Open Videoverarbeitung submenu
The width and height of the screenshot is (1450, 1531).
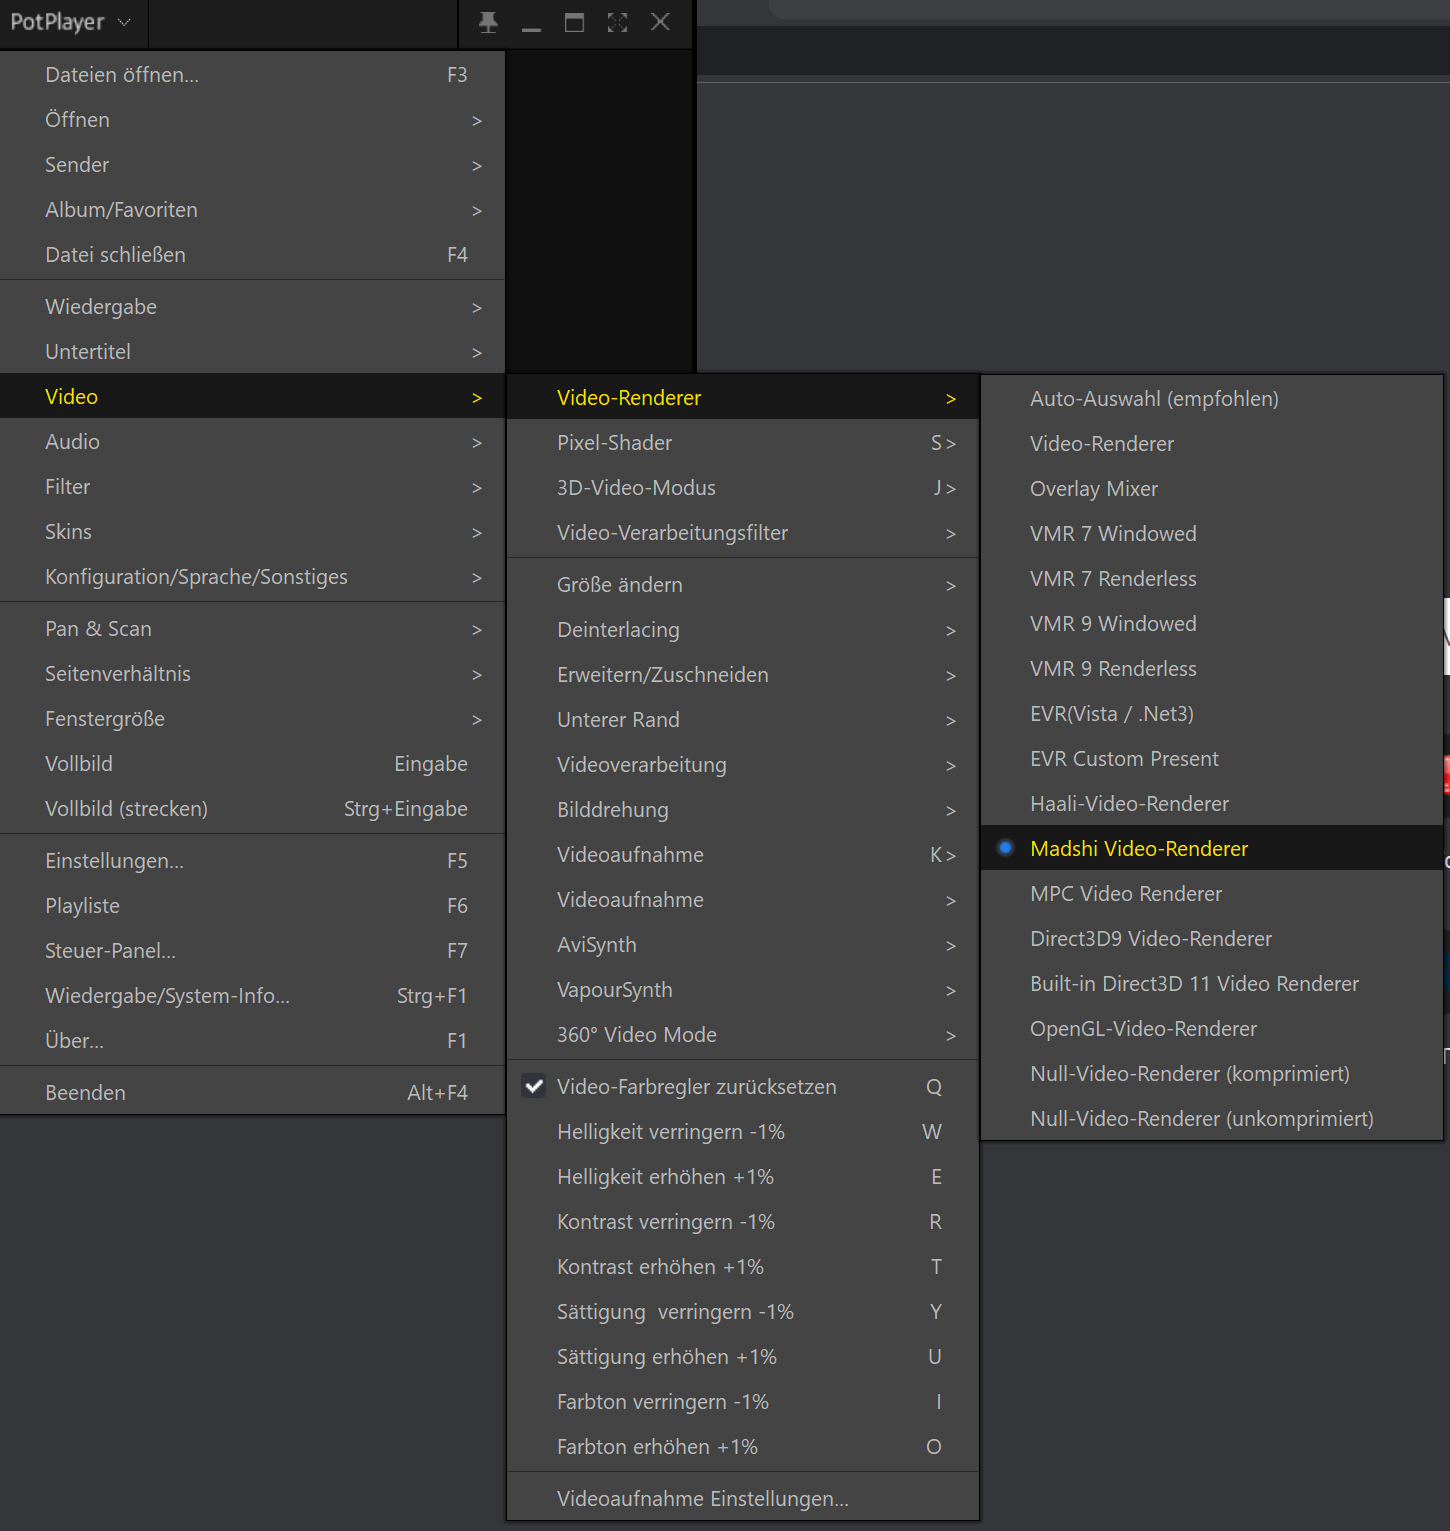click(743, 764)
